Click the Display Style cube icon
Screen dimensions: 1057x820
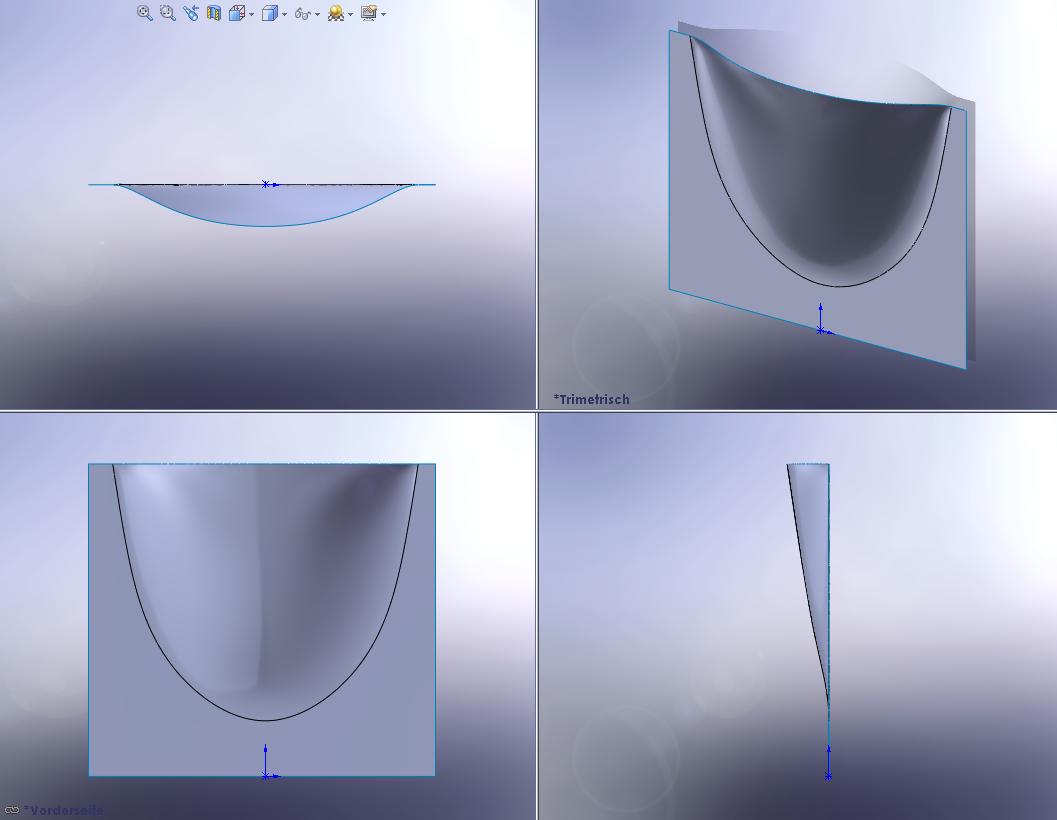point(270,13)
